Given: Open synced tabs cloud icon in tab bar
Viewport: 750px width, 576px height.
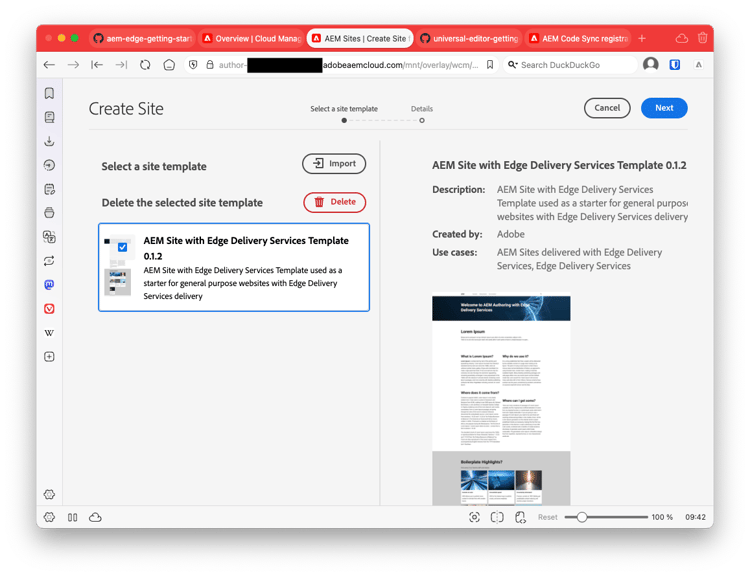Looking at the screenshot, I should [682, 38].
